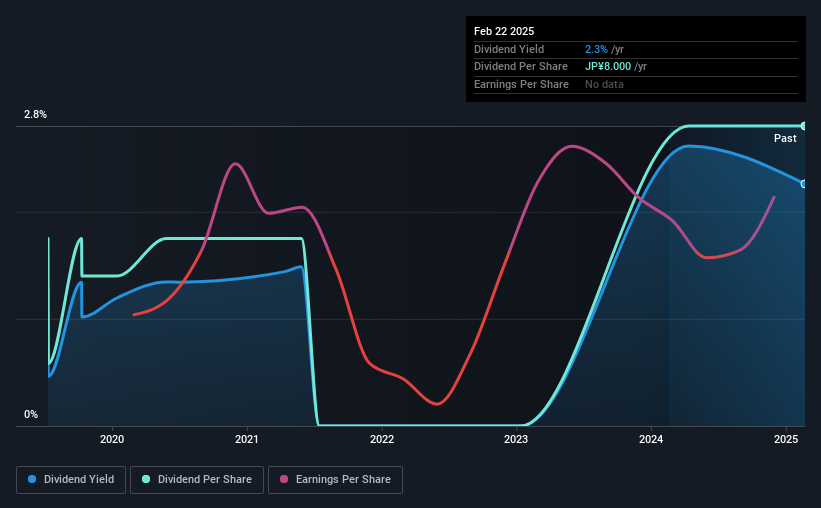
Task: Click the 2024 x-axis label
Action: (651, 439)
